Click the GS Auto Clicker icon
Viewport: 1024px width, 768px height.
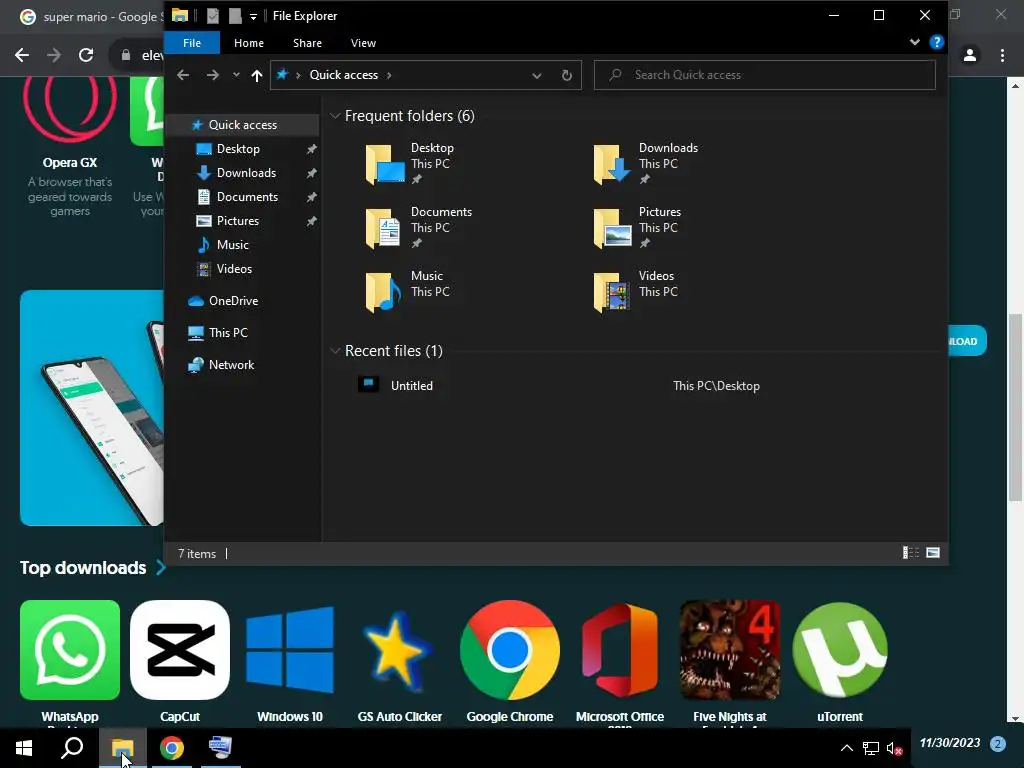(x=400, y=650)
